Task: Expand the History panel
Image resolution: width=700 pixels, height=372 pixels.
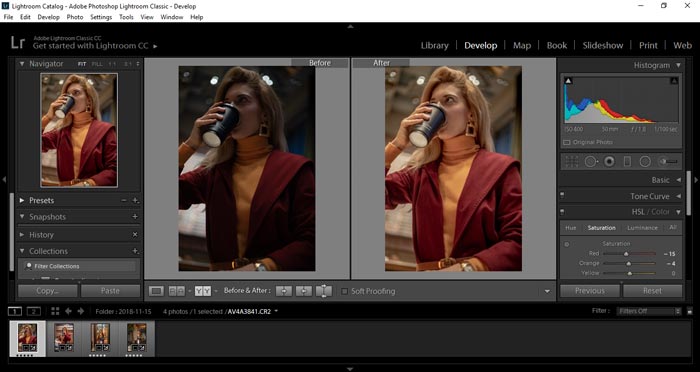Action: tap(21, 234)
